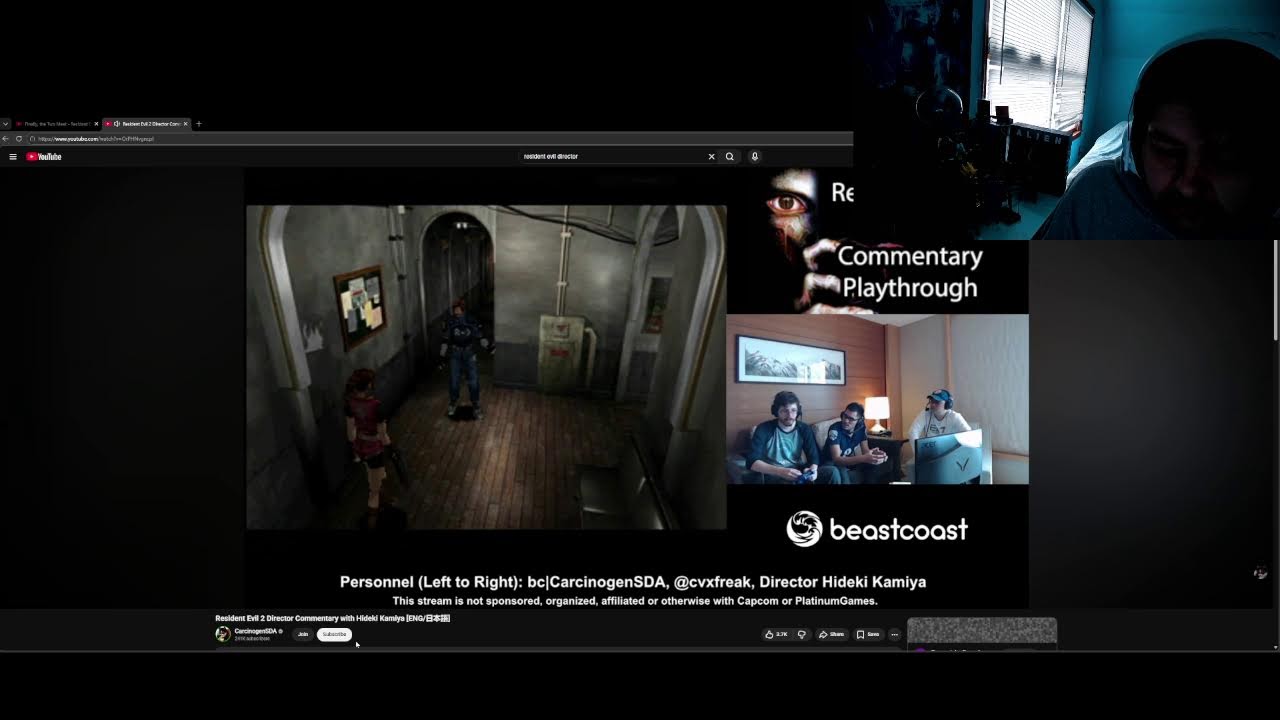This screenshot has height=720, width=1280.
Task: Dislike the video with thumbs-down
Action: pyautogui.click(x=802, y=634)
